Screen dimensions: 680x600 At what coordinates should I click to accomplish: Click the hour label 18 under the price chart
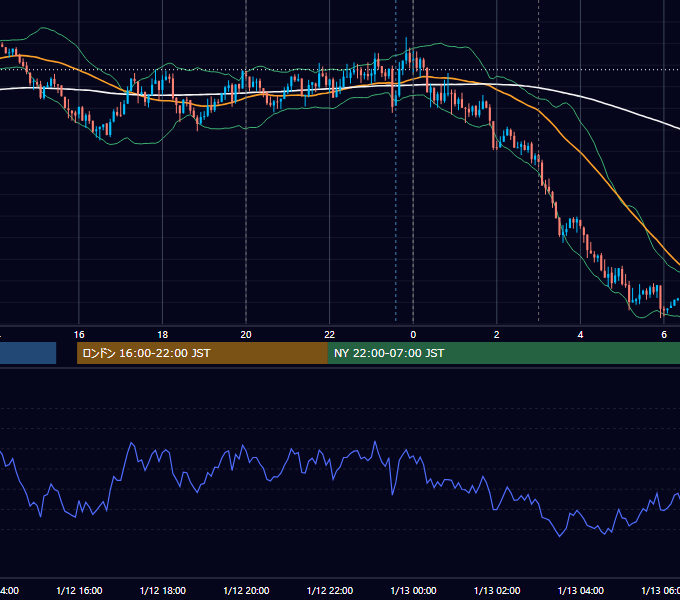pos(163,335)
